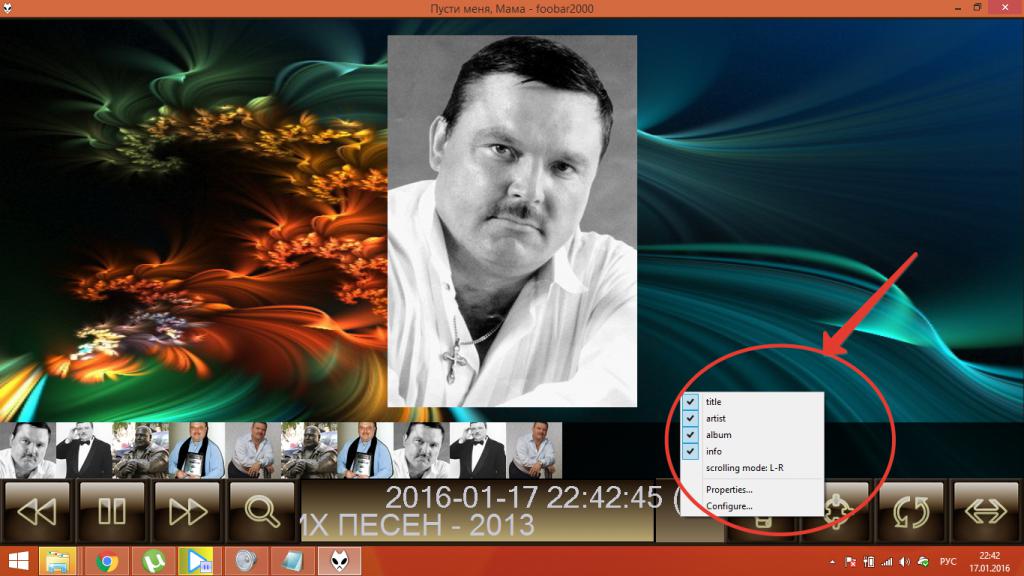Image resolution: width=1024 pixels, height=576 pixels.
Task: Click the previous track rewind button
Action: pyautogui.click(x=37, y=511)
